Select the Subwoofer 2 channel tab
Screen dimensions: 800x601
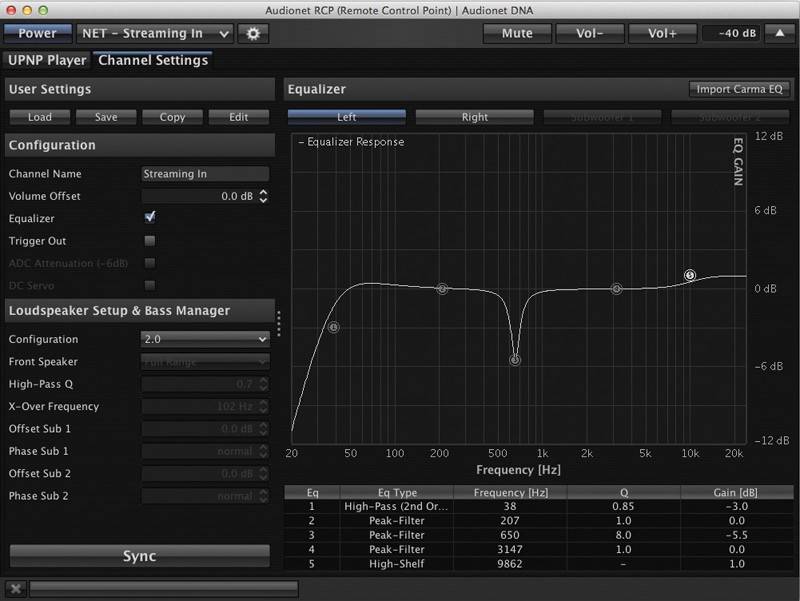[730, 117]
